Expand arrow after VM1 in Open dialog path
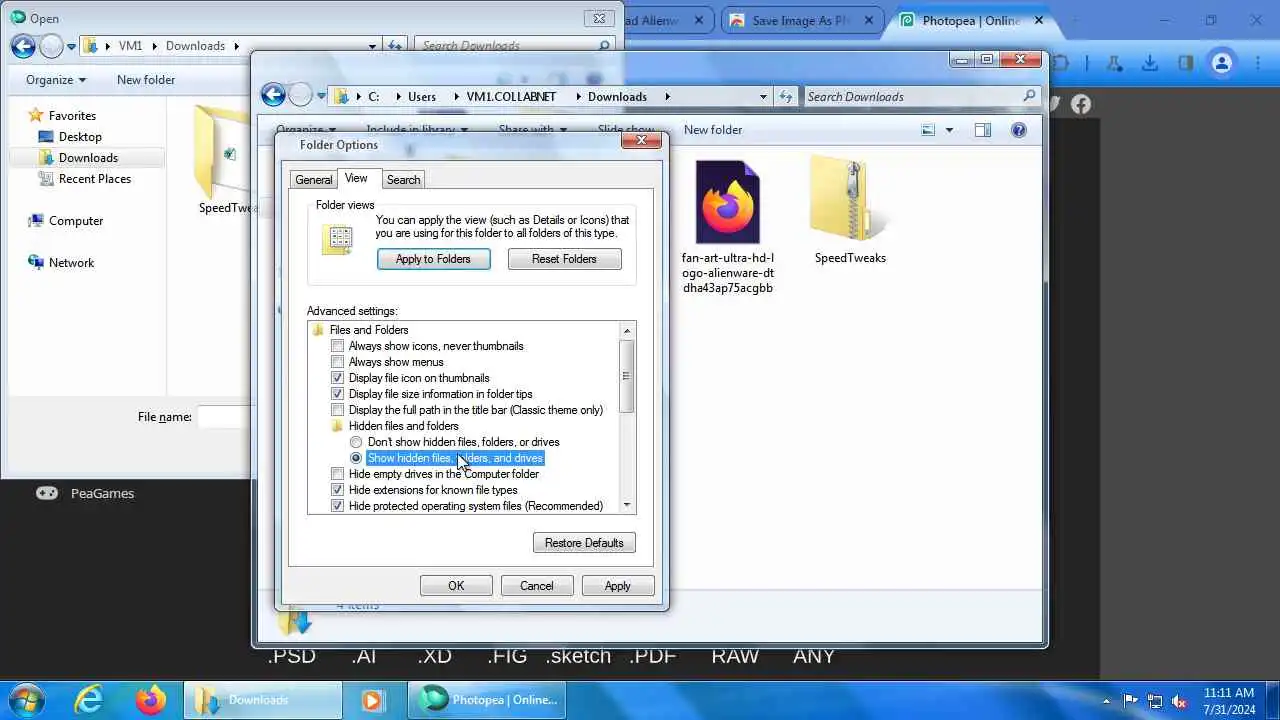1280x720 pixels. coord(153,46)
